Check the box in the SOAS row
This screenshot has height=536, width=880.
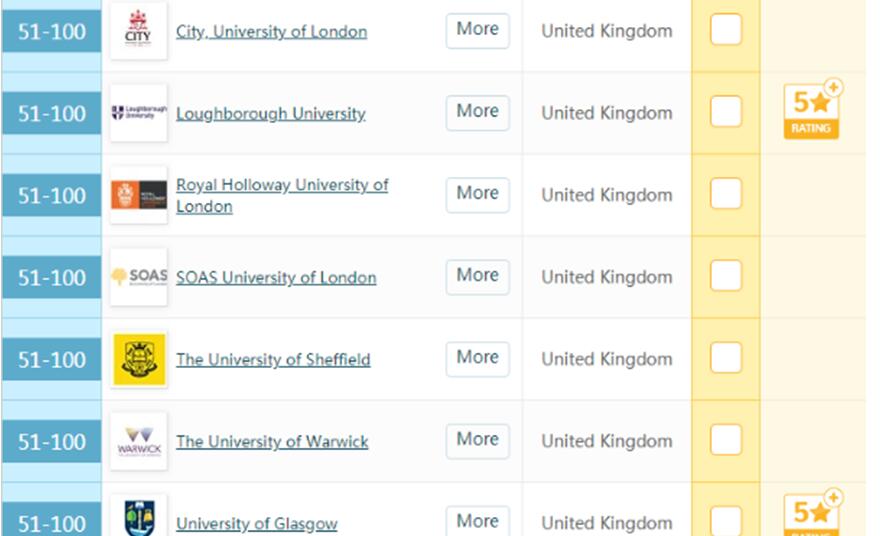pyautogui.click(x=726, y=276)
